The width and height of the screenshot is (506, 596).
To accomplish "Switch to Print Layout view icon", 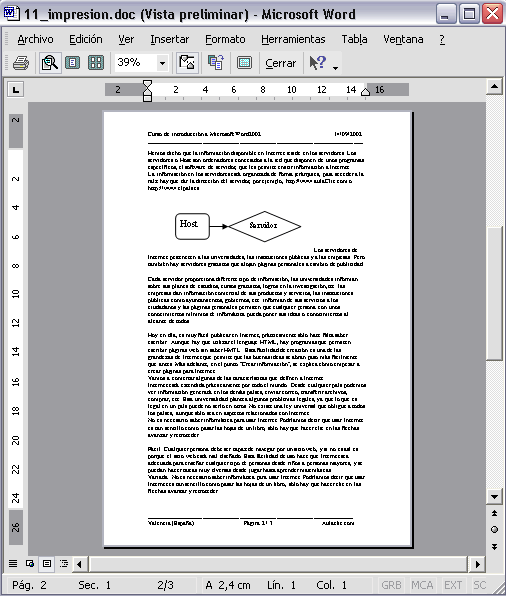I will pos(46,563).
